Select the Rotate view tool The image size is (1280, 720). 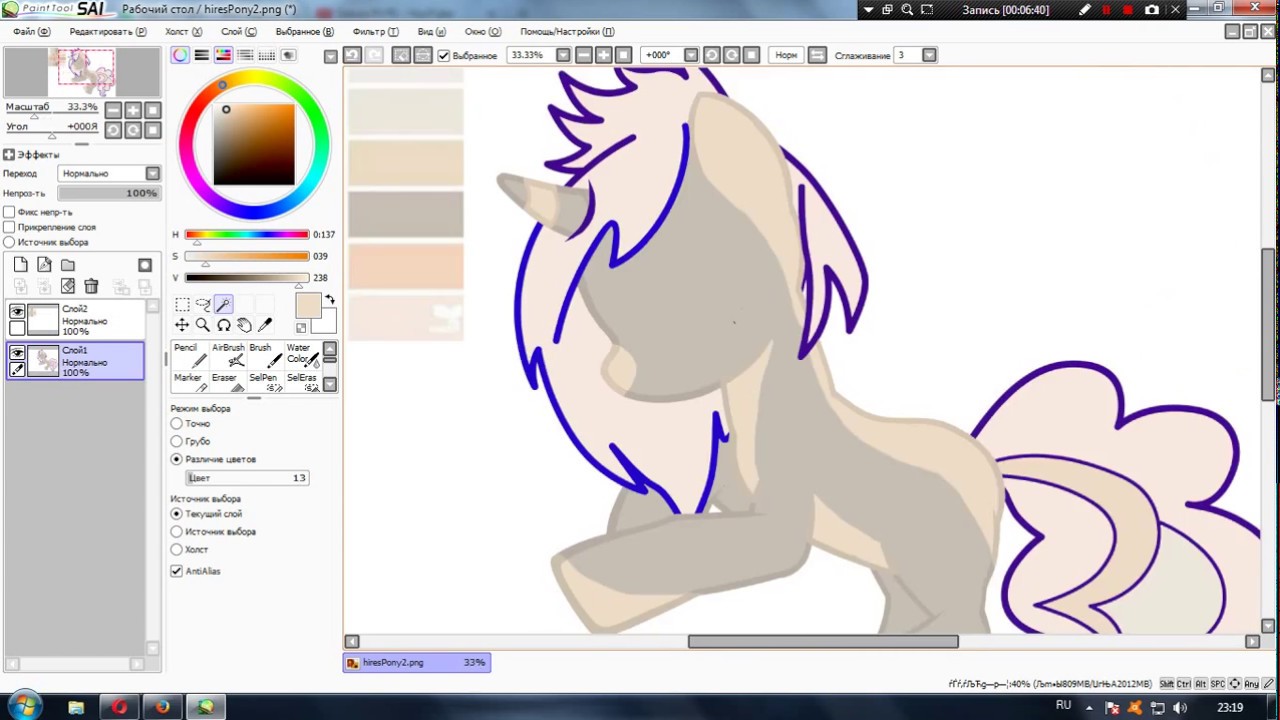tap(223, 325)
